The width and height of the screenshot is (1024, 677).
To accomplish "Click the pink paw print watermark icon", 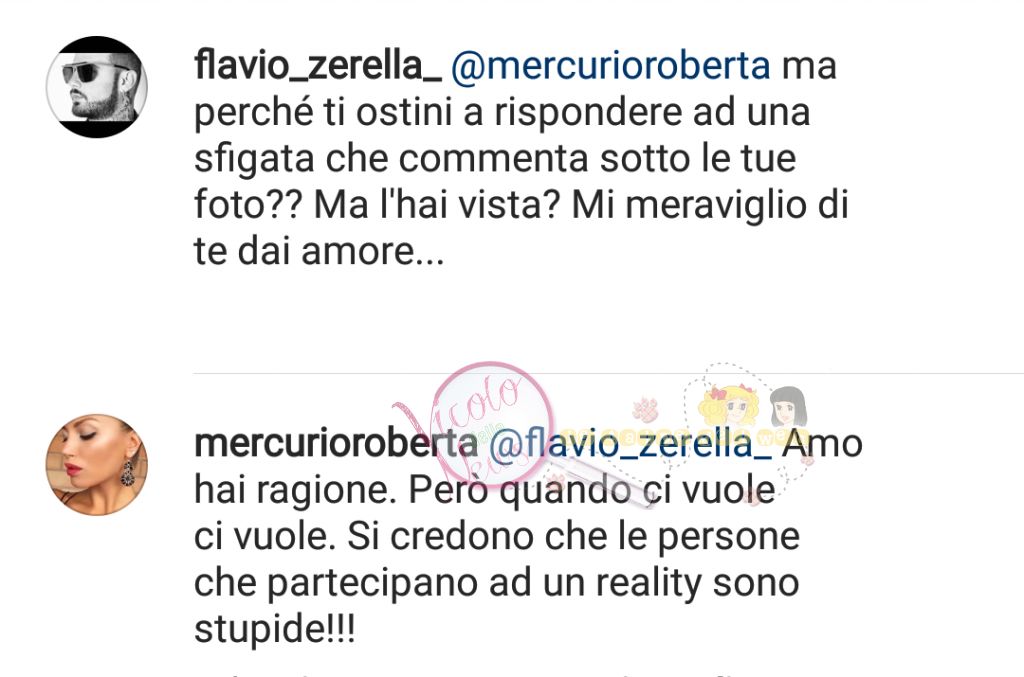I will tap(647, 410).
